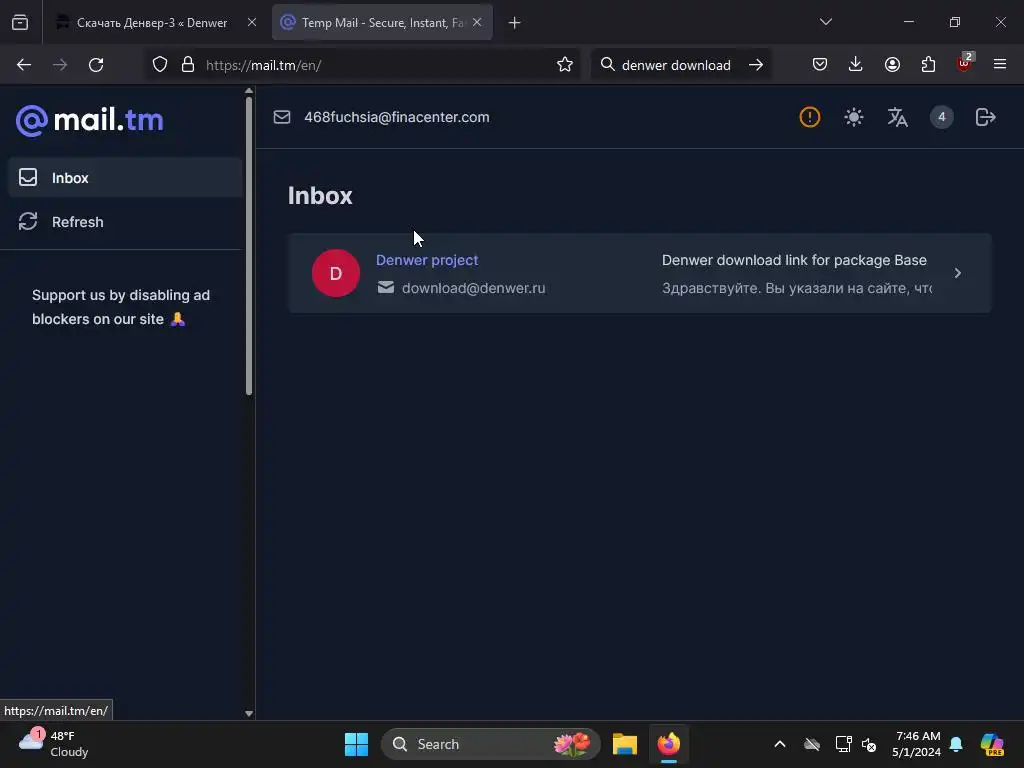Reload the current page

tap(96, 65)
